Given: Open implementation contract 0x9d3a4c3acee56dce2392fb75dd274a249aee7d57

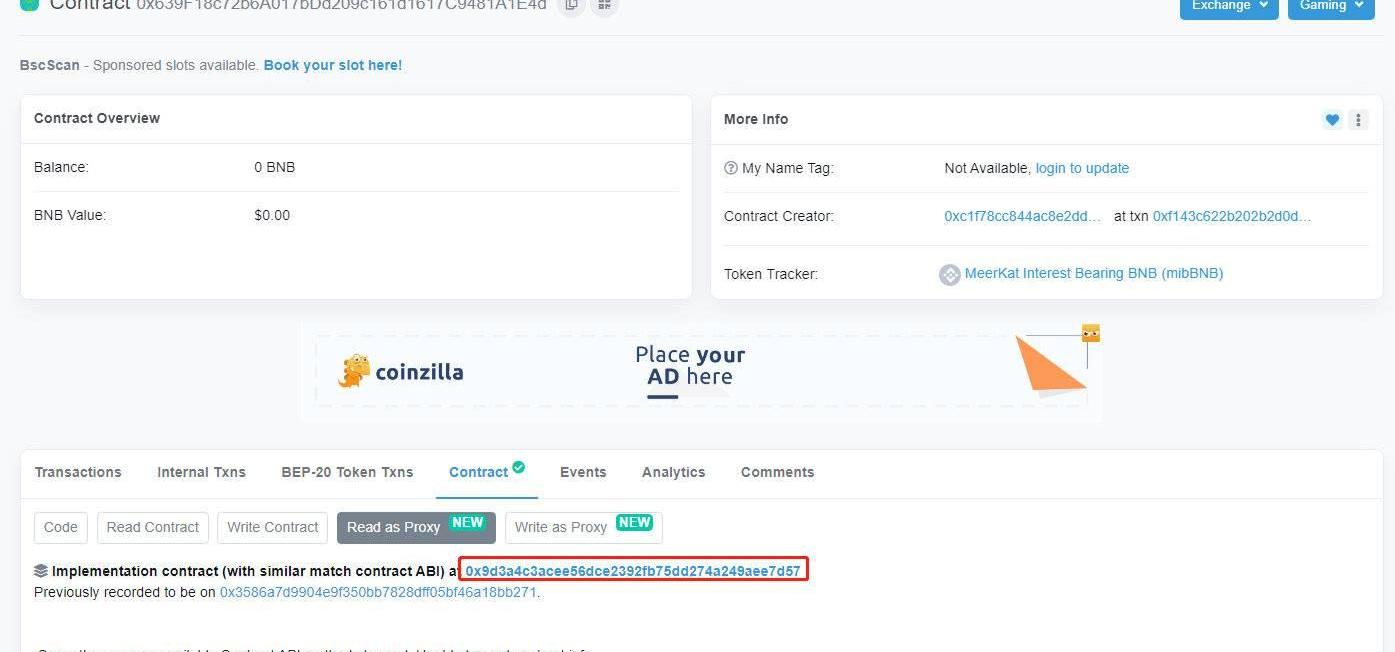Looking at the screenshot, I should click(x=633, y=571).
